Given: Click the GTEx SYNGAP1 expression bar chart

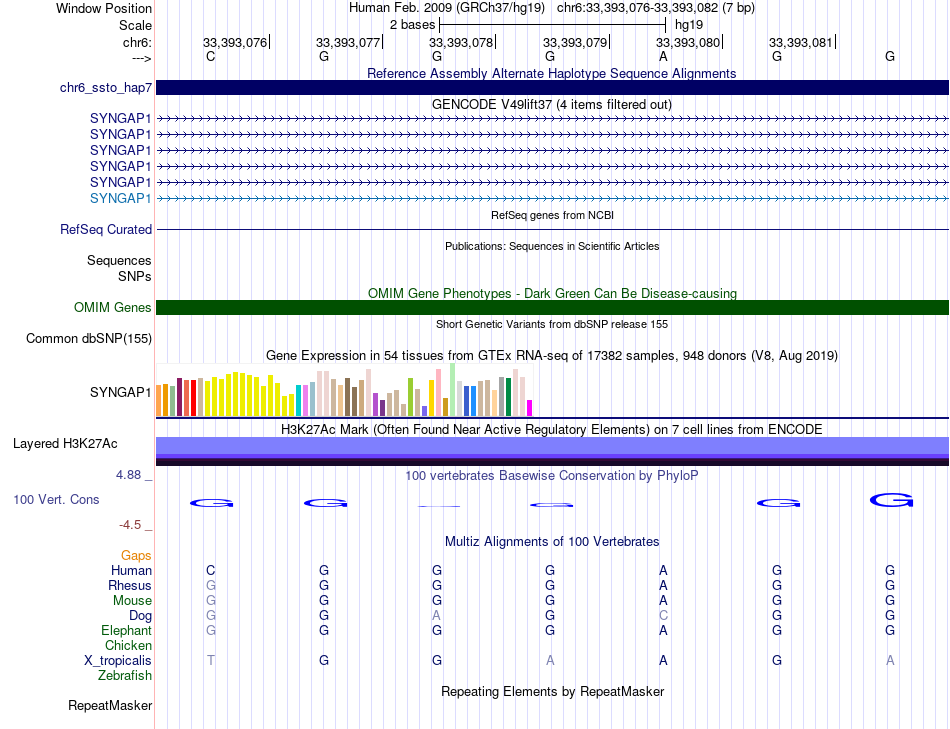Looking at the screenshot, I should pyautogui.click(x=344, y=390).
